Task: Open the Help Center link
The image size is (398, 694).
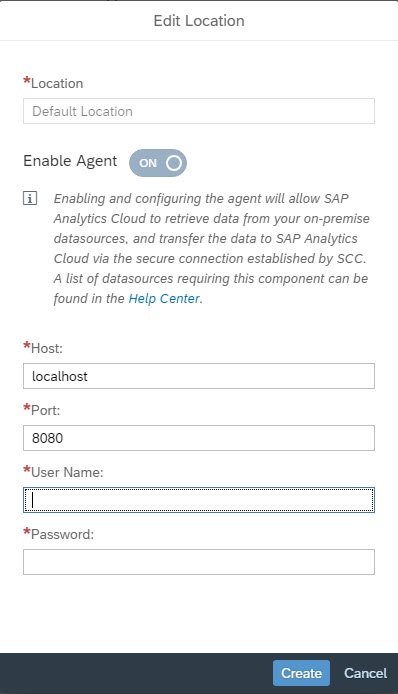Action: click(164, 299)
